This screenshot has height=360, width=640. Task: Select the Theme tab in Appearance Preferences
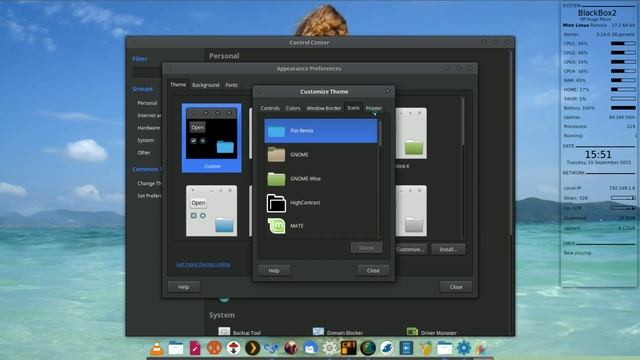pyautogui.click(x=178, y=84)
